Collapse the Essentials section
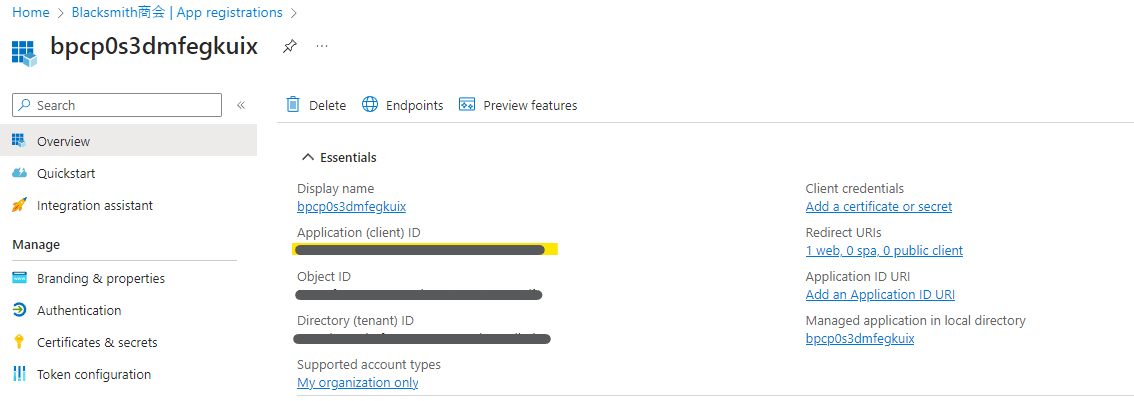Screen dimensions: 1134x401 click(x=308, y=157)
